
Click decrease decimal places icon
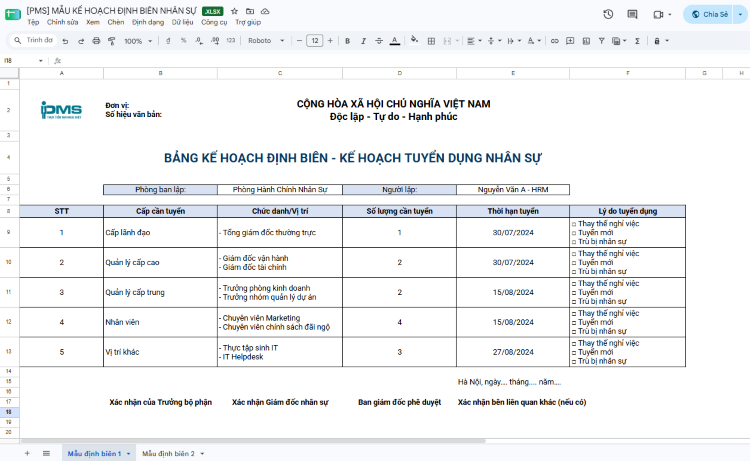coord(199,41)
